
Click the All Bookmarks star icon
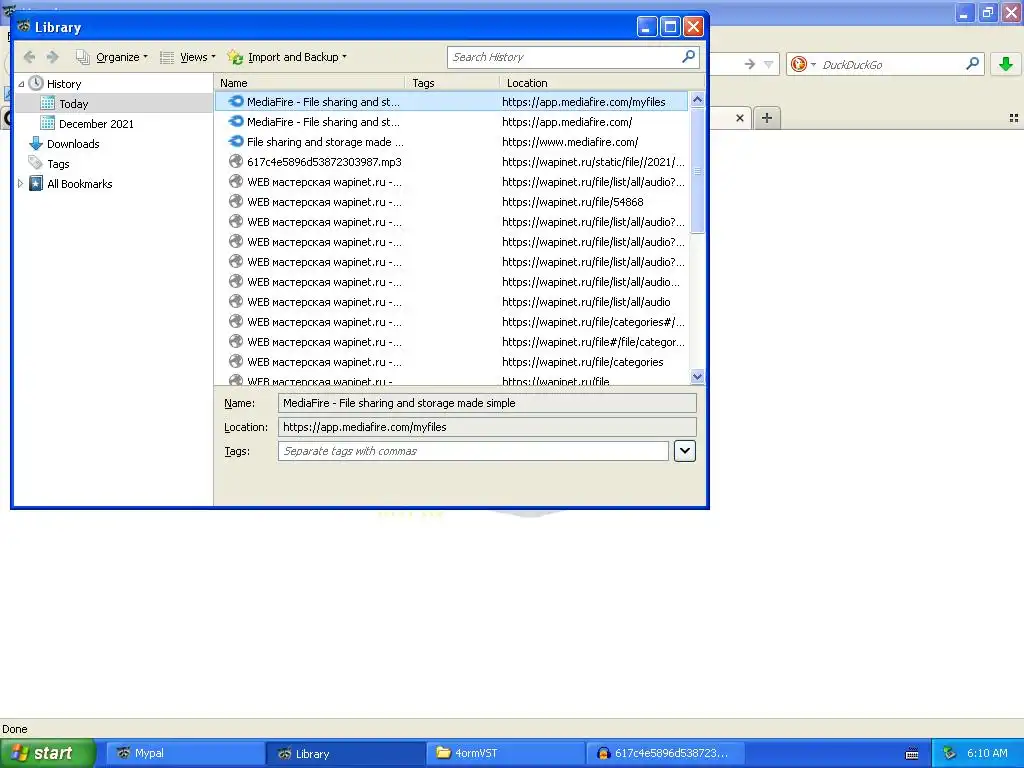[36, 184]
